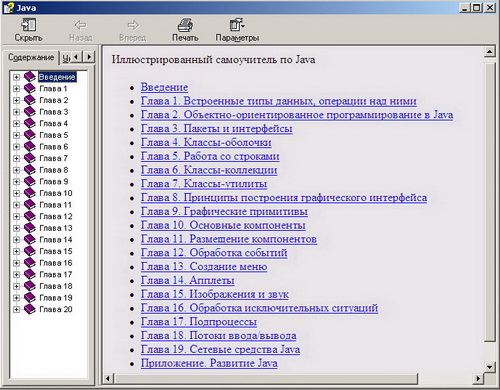The image size is (500, 390).
Task: Open link Глава 1. Встроенные типы данных
Action: click(x=279, y=101)
